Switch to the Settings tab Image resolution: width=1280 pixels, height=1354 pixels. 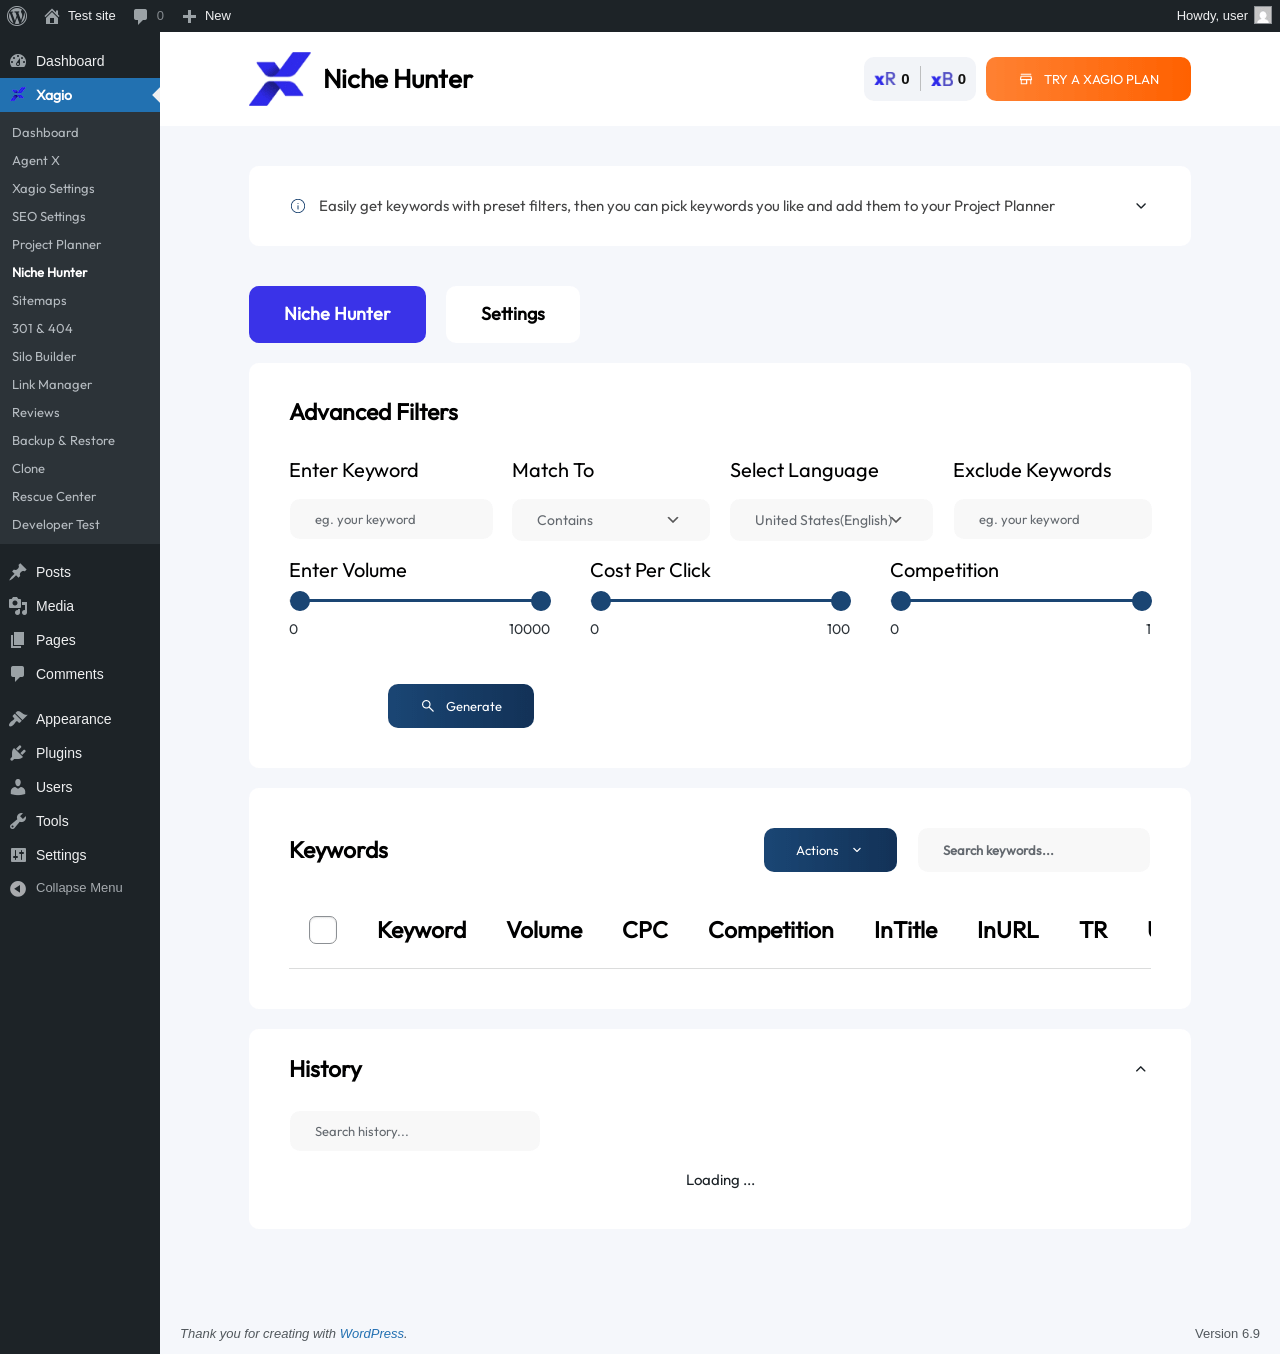coord(513,314)
